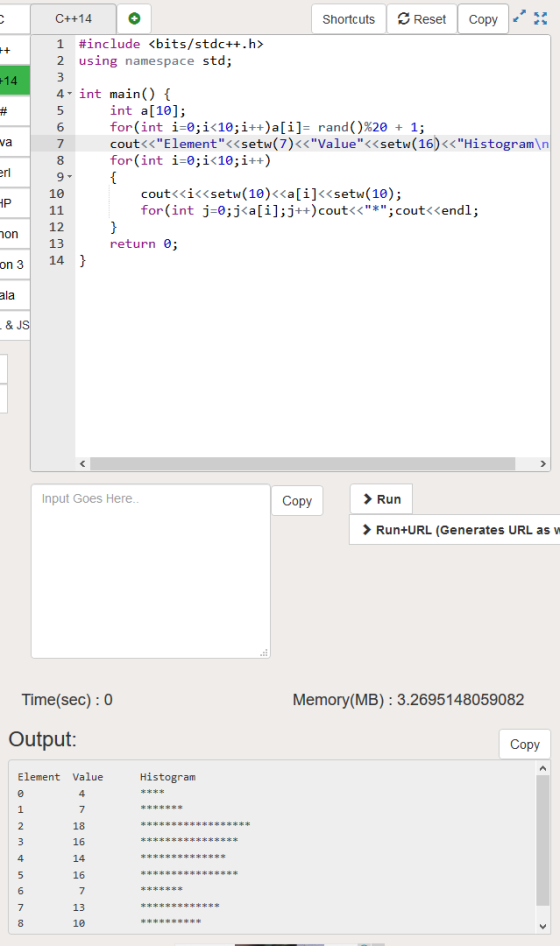This screenshot has width=560, height=946.
Task: Focus the Input Goes Here text area
Action: pos(150,571)
